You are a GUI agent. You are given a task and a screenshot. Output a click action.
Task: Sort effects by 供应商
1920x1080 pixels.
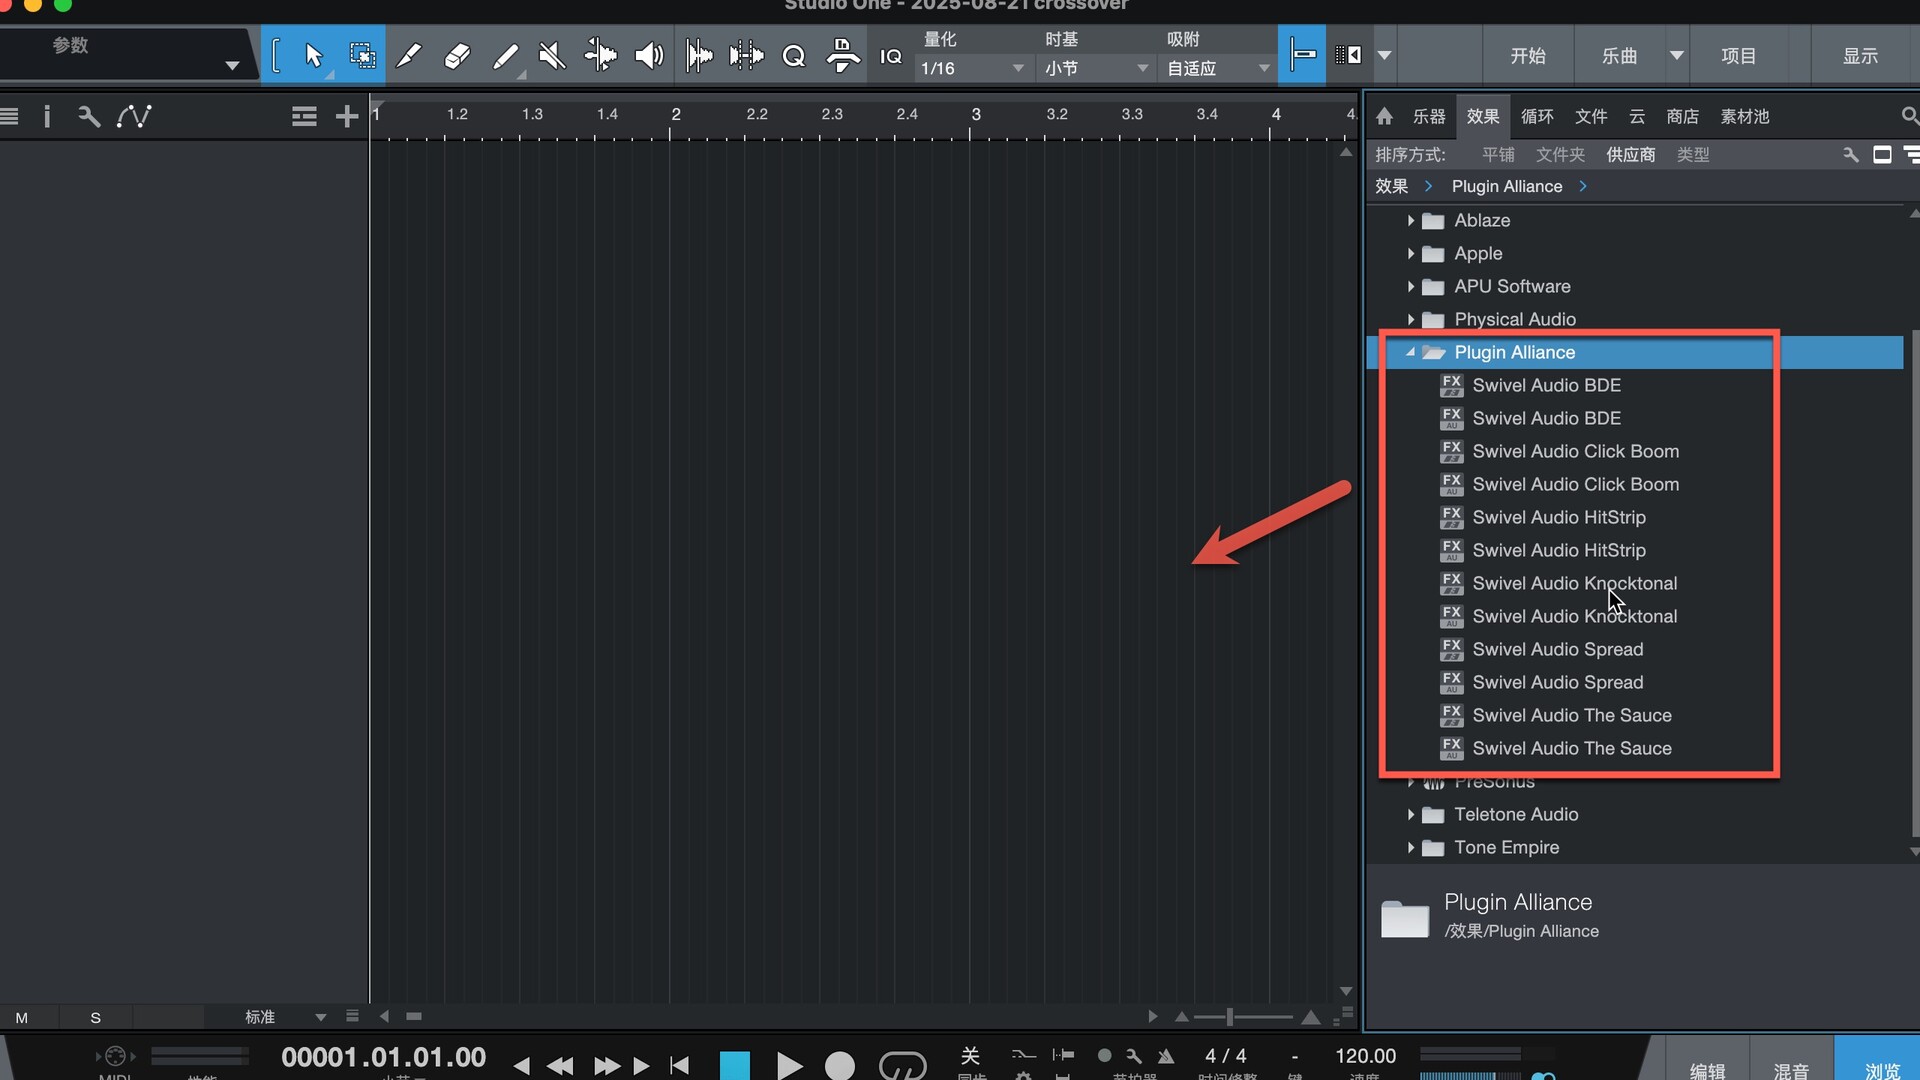click(1631, 155)
